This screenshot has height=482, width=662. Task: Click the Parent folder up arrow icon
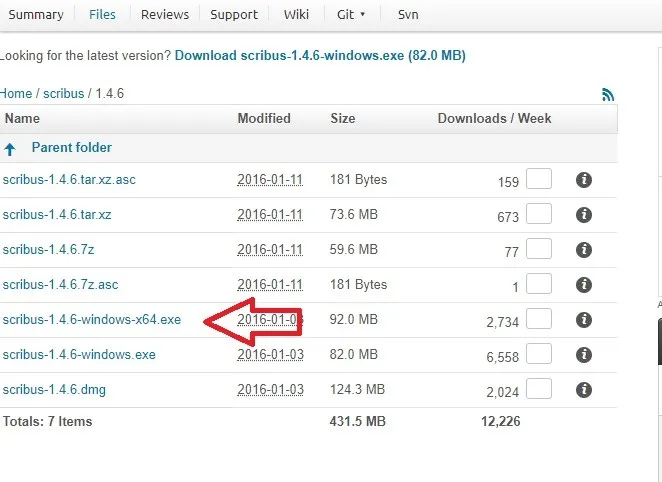(10, 149)
